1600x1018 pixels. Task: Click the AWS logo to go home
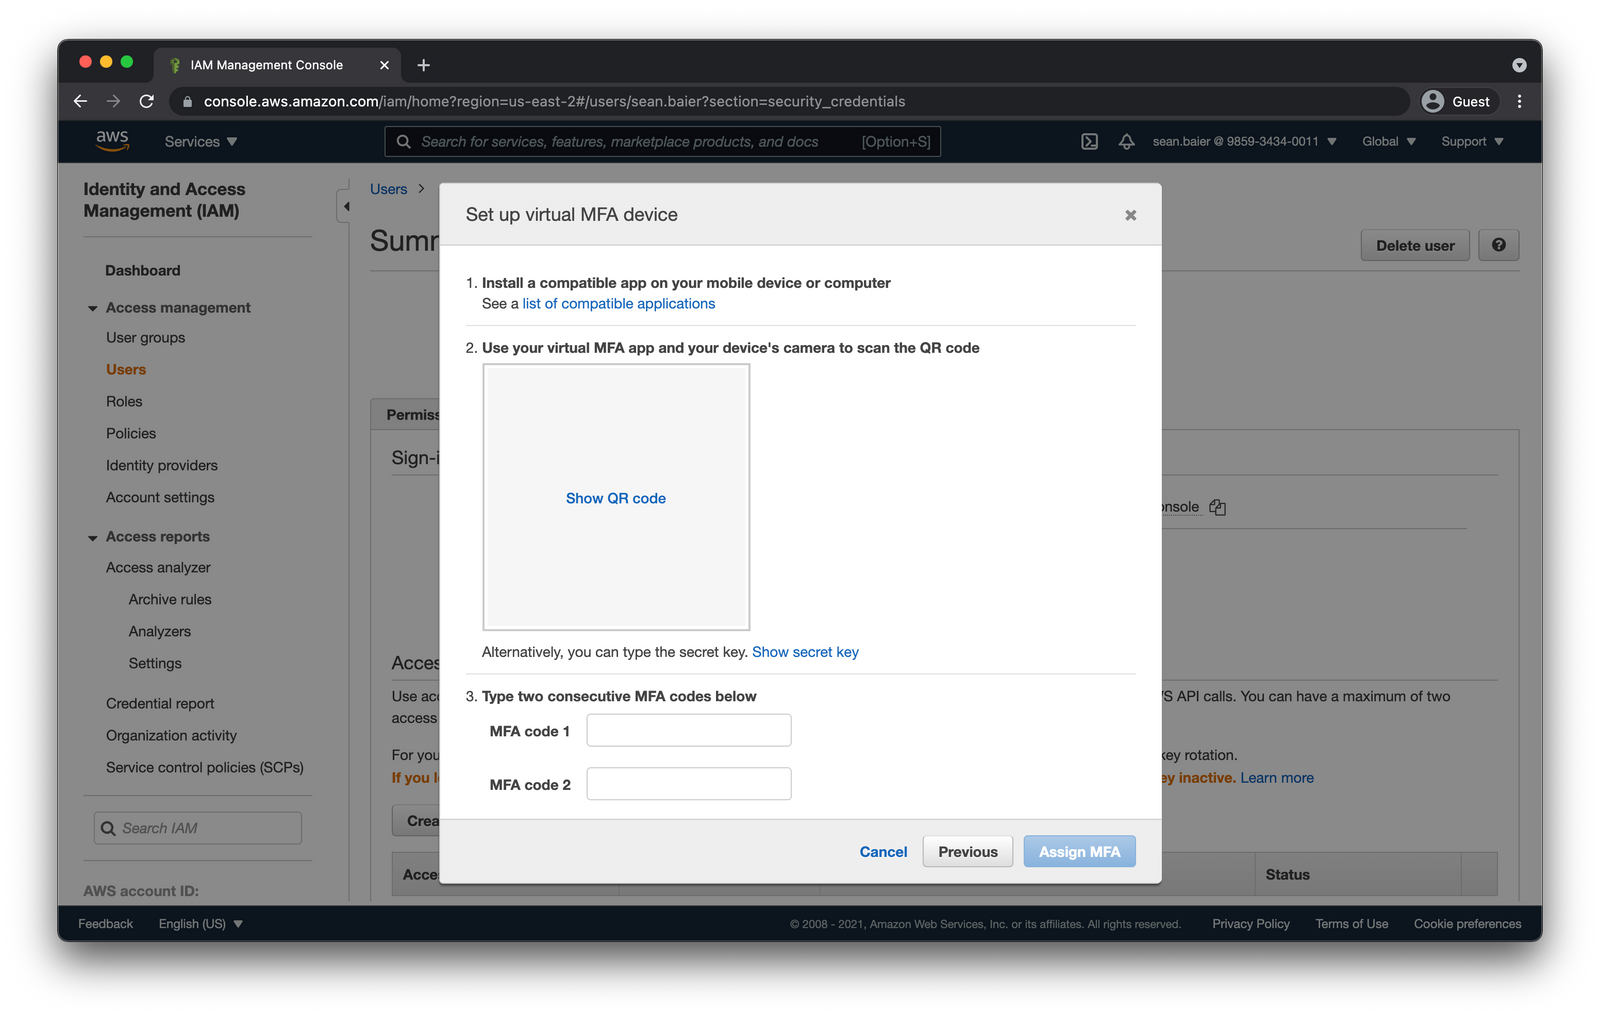(112, 140)
